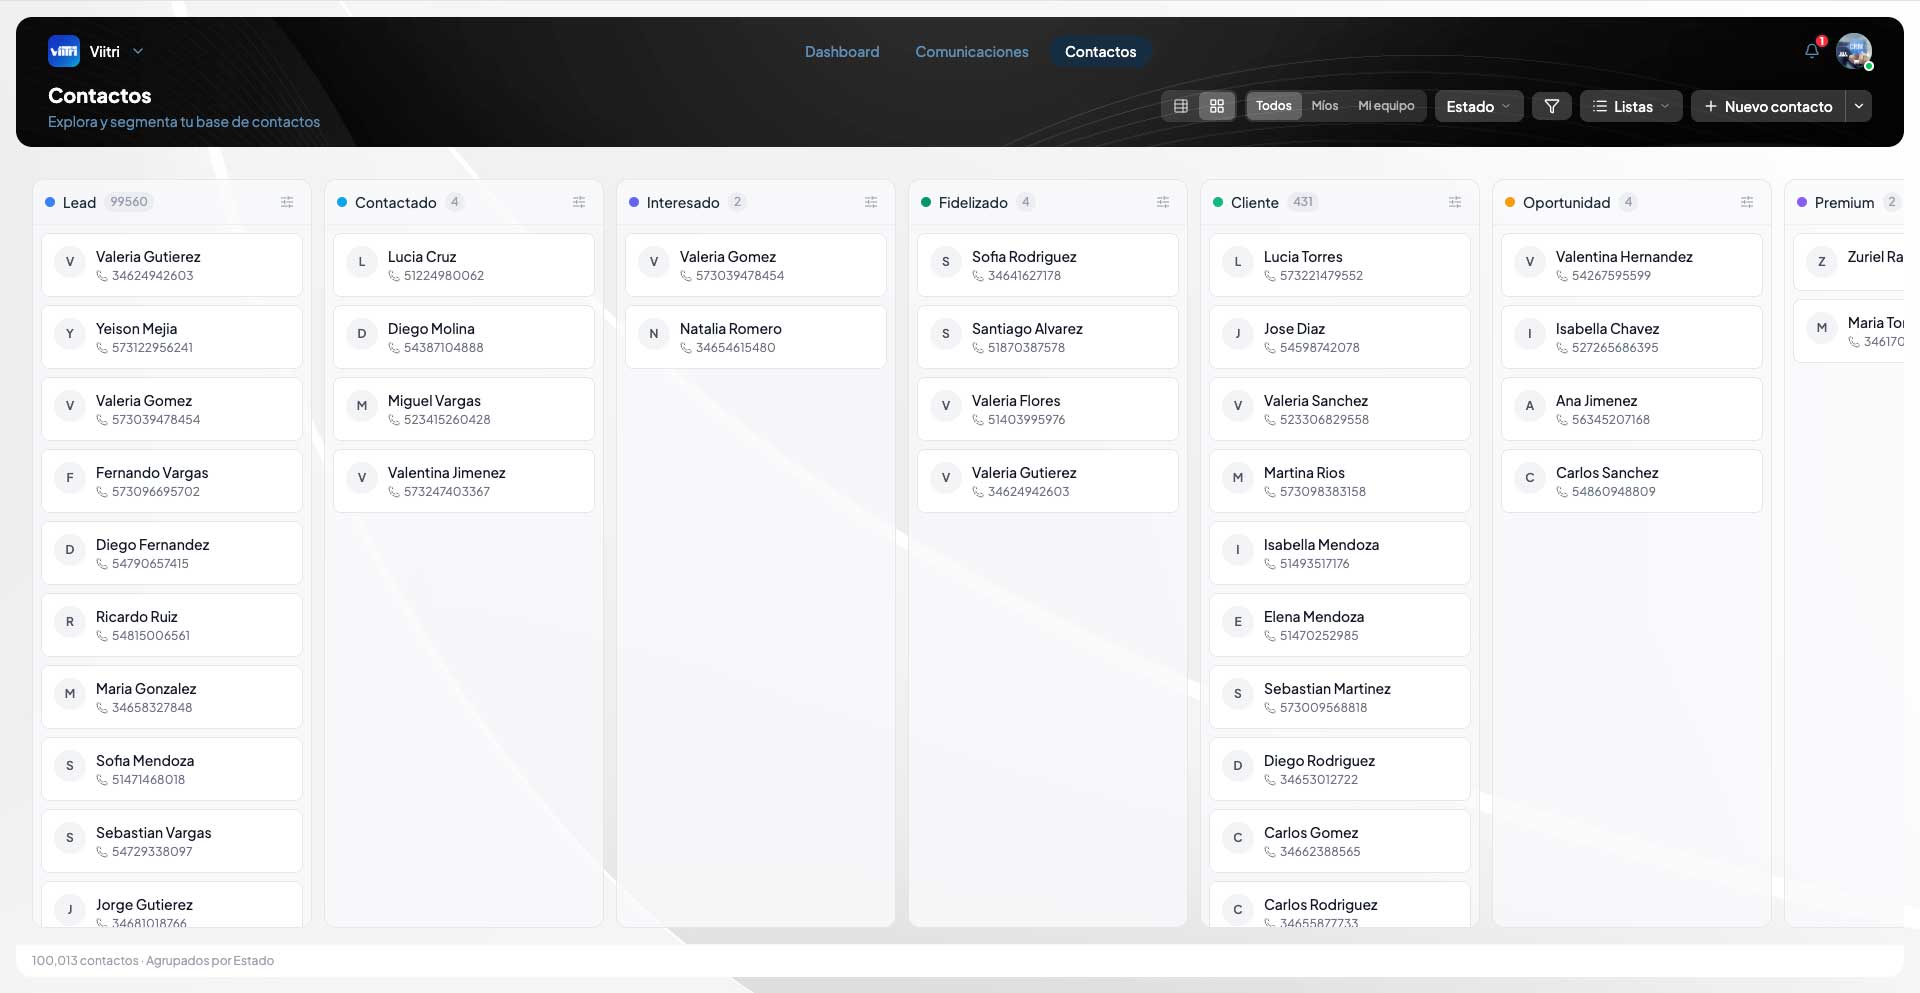Go to the Dashboard tab
This screenshot has width=1920, height=993.
click(x=842, y=52)
